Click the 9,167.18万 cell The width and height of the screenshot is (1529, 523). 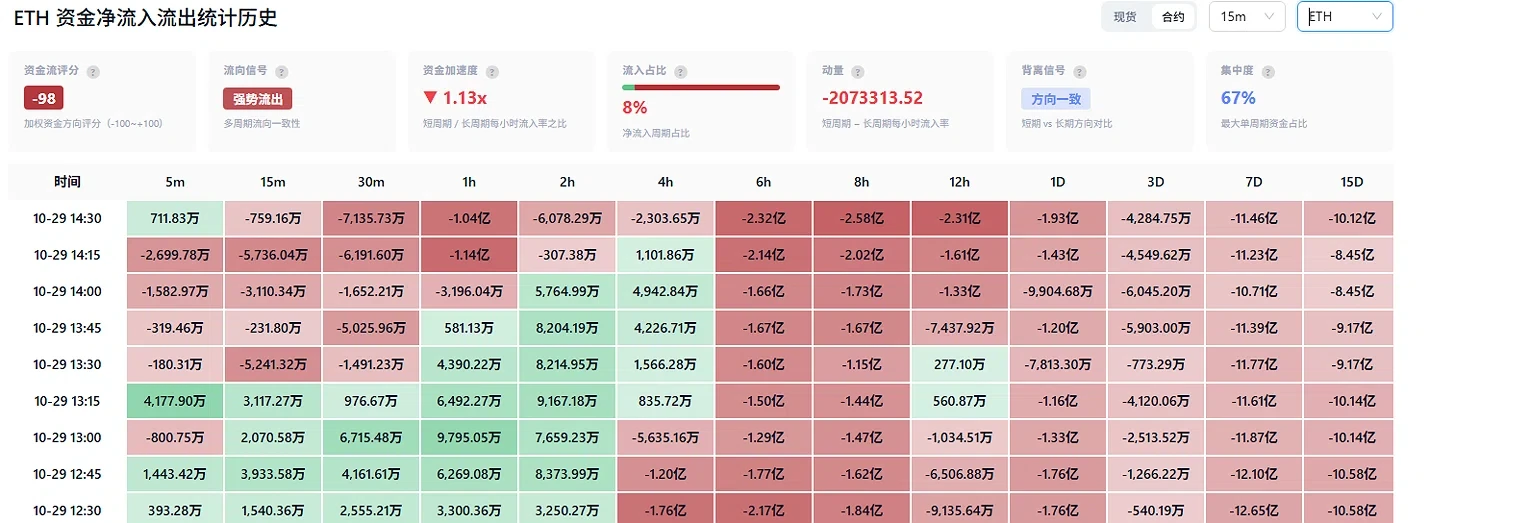[x=567, y=401]
